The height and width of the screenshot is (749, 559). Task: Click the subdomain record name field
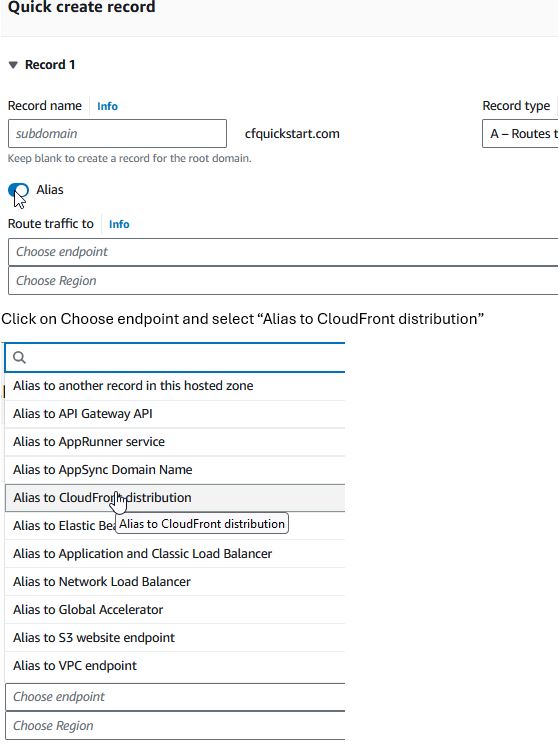click(x=117, y=134)
